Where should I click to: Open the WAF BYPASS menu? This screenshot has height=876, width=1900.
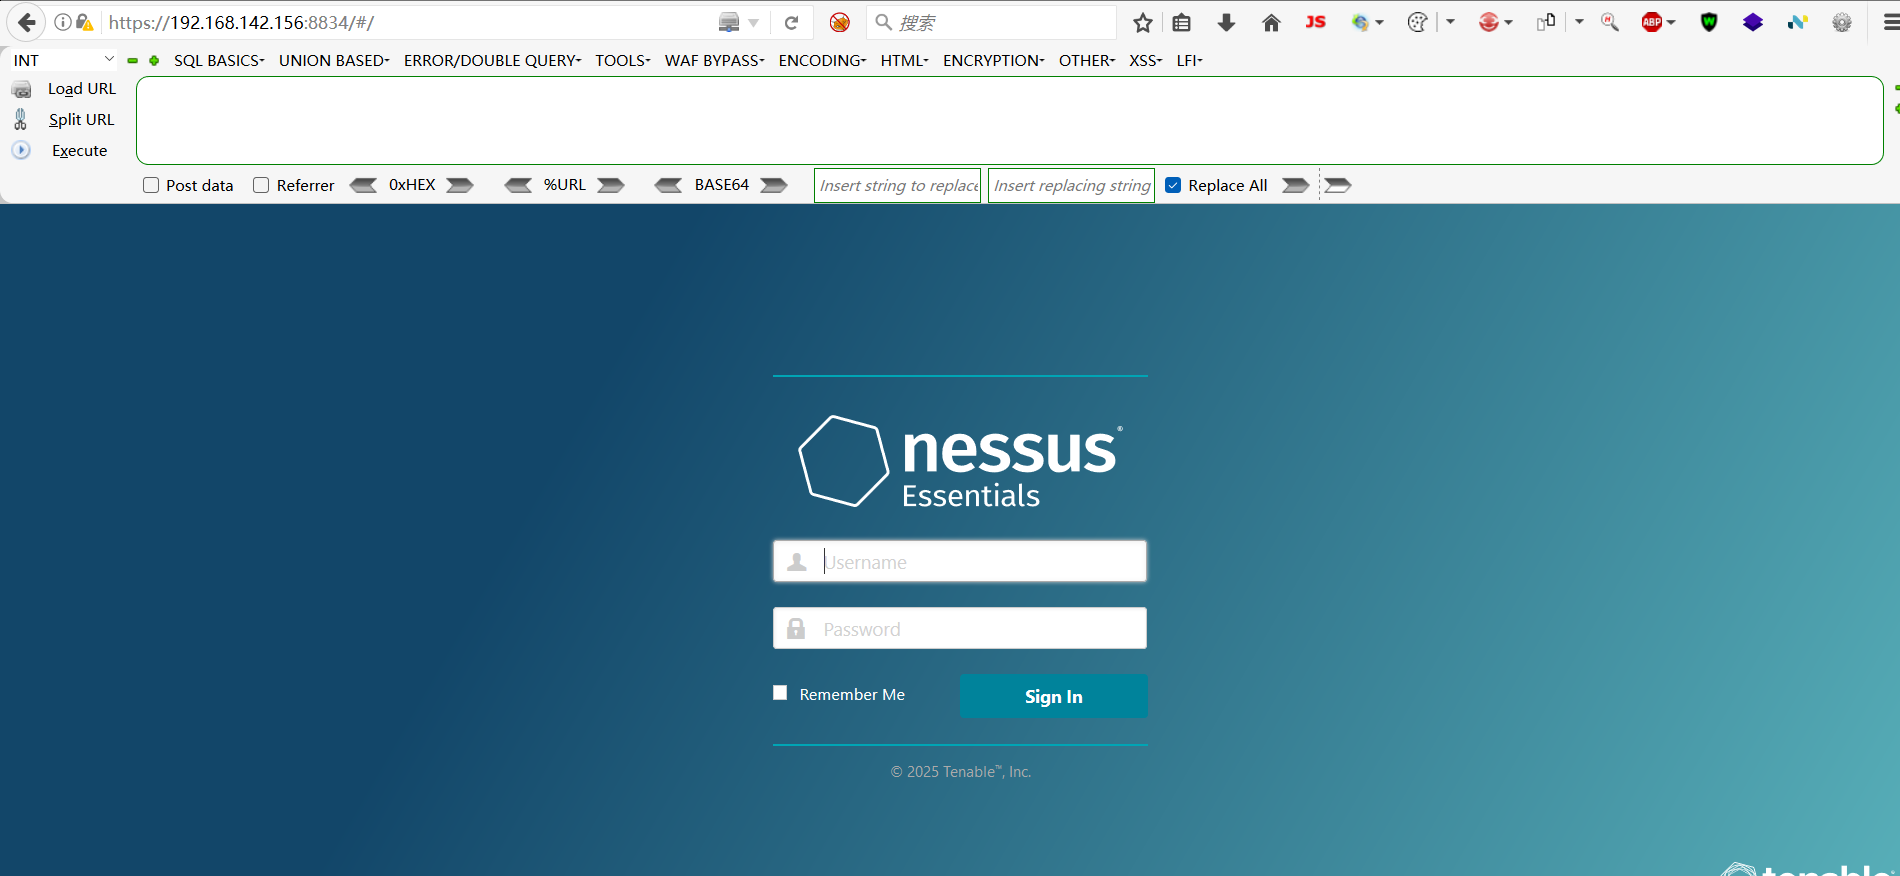click(x=715, y=60)
